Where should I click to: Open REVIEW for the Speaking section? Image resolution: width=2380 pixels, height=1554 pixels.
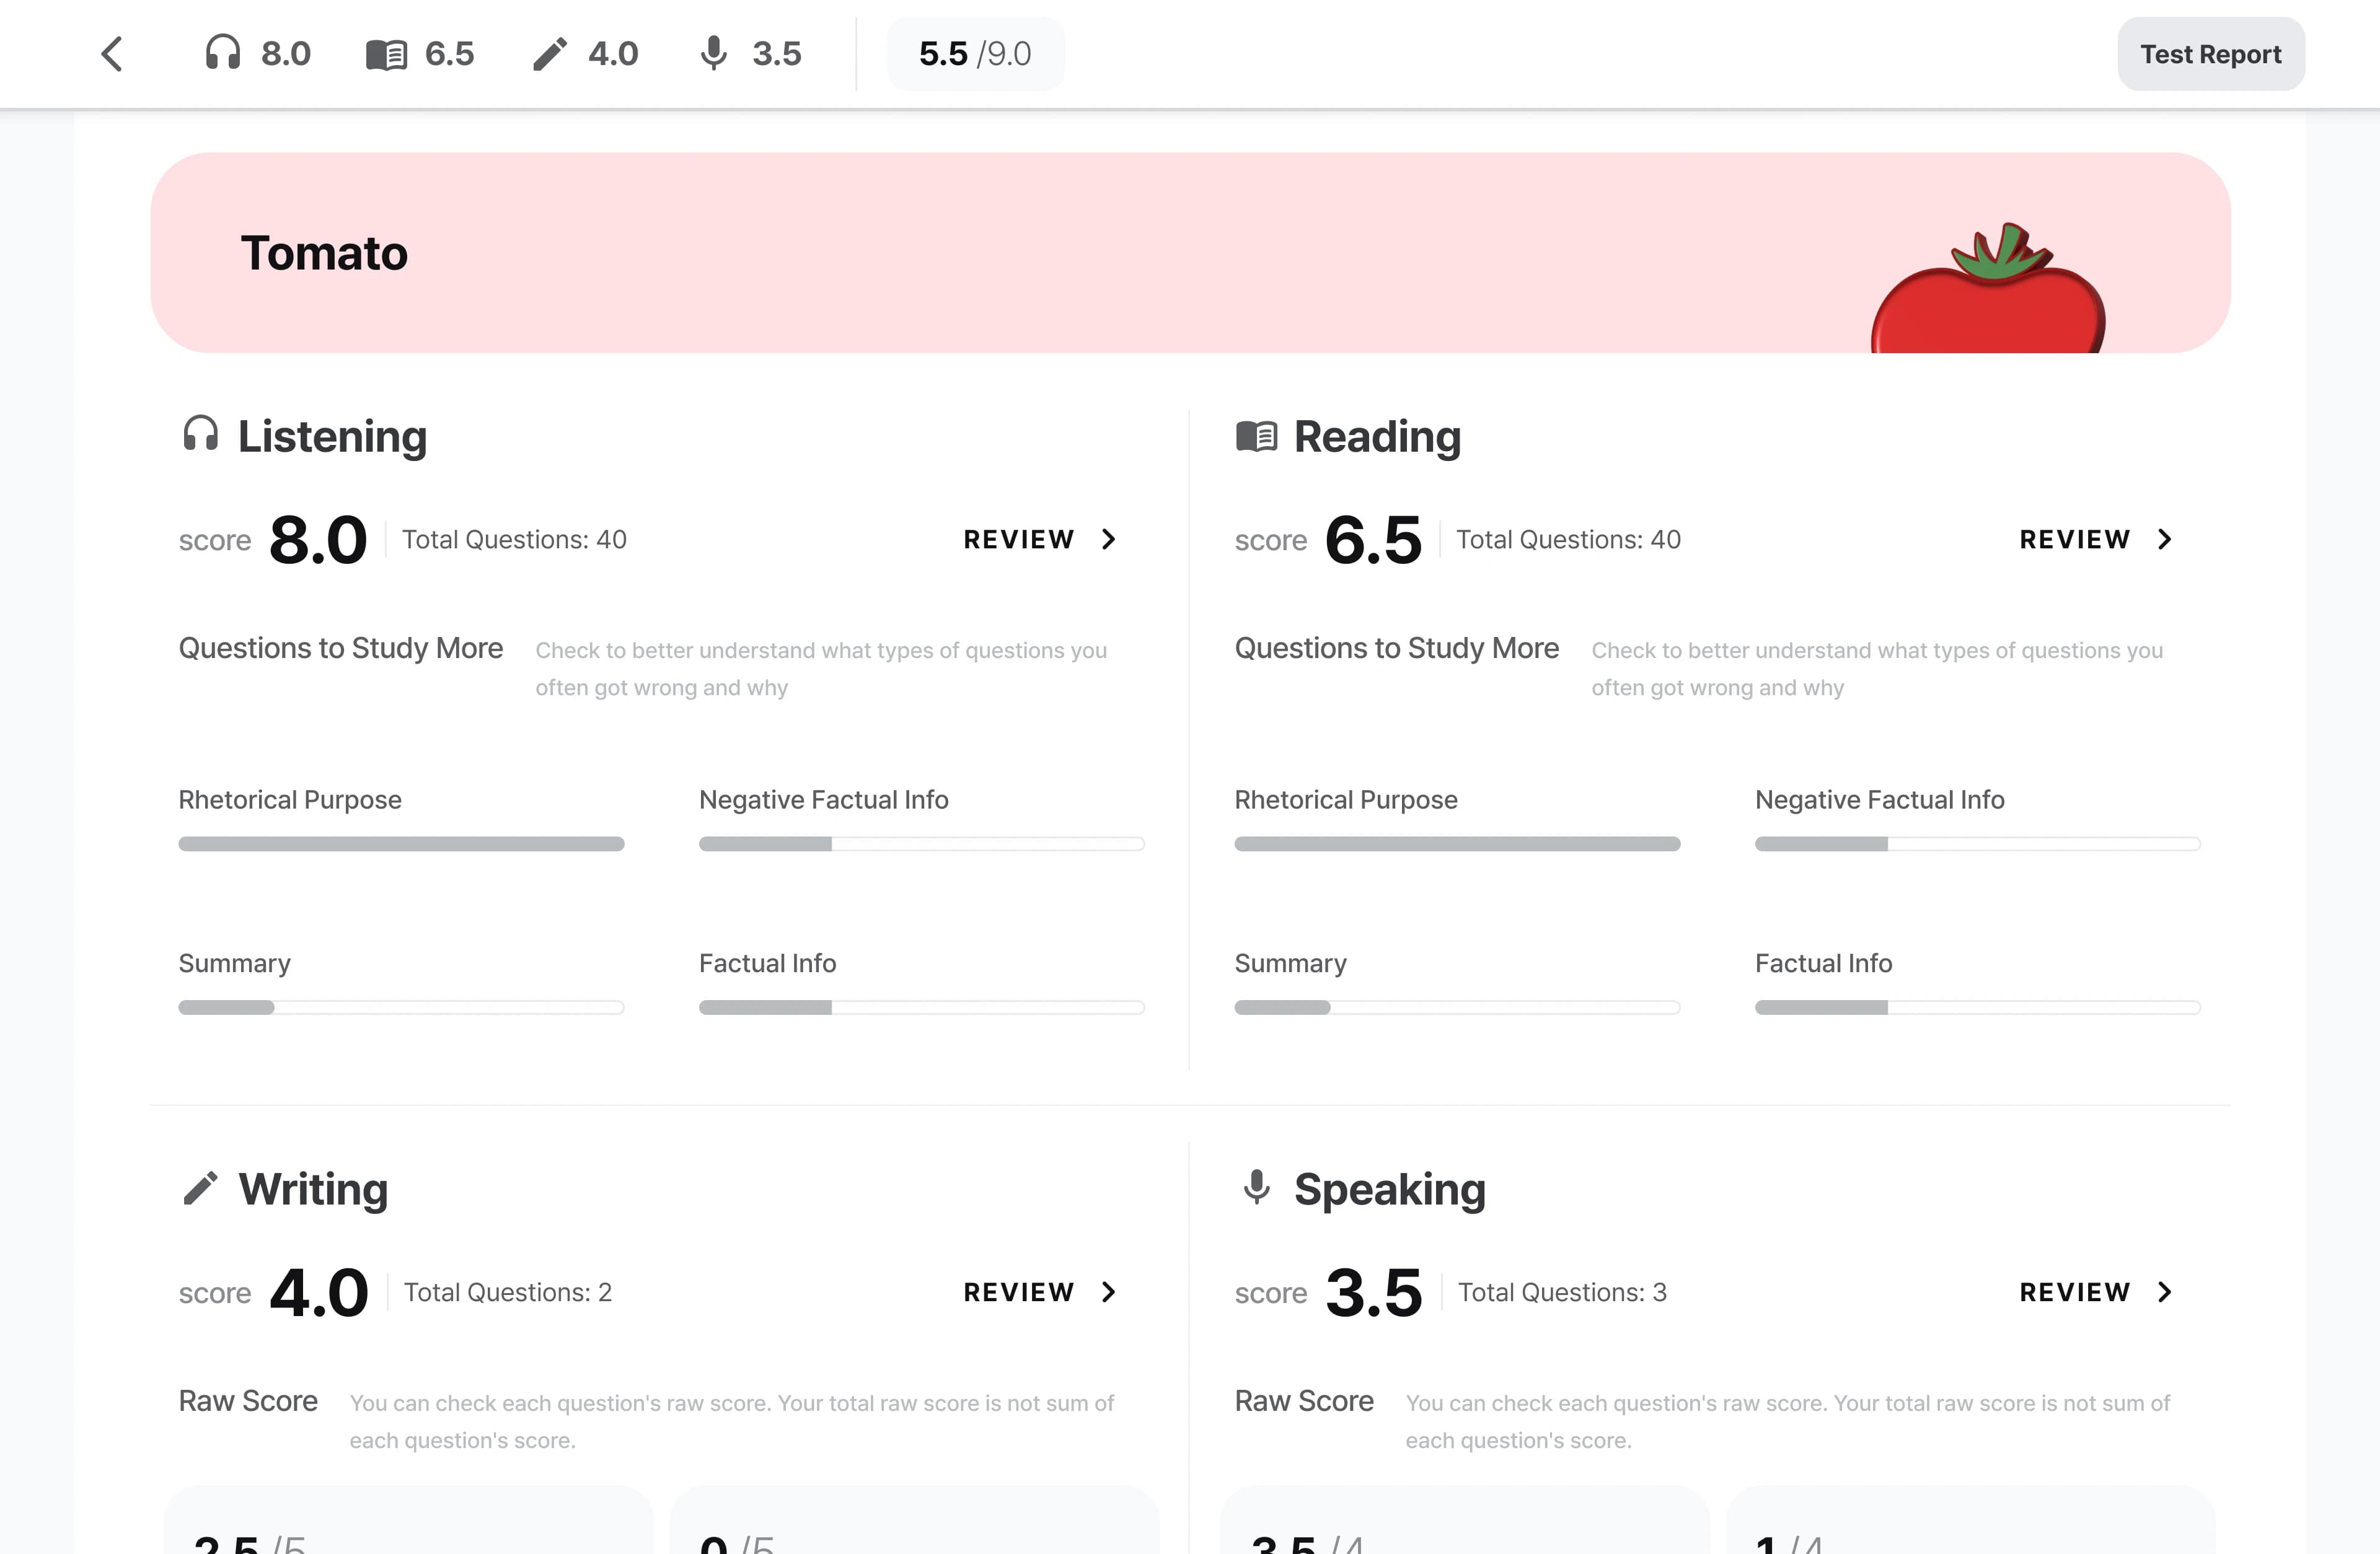click(x=2096, y=1292)
